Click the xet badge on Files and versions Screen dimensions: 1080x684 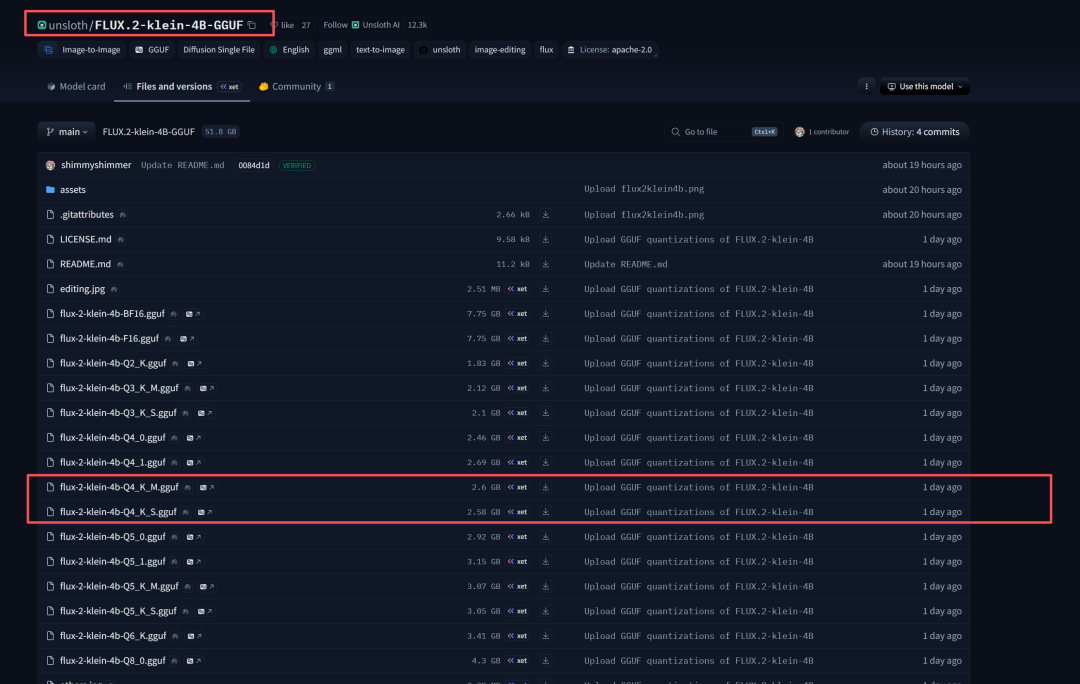pos(229,87)
